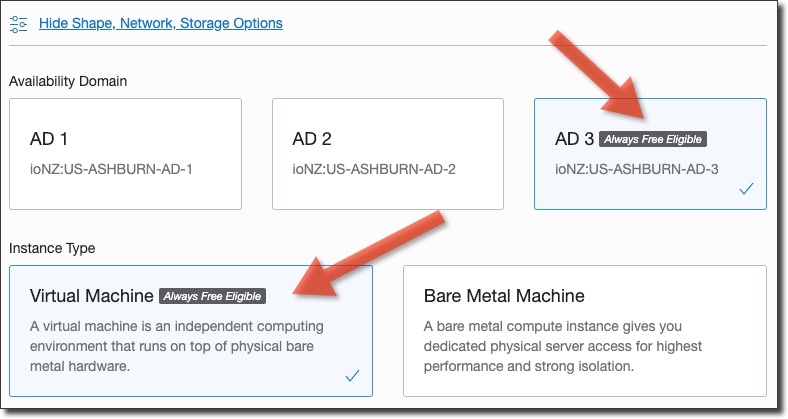Hide Shape, Network, Storage Options
This screenshot has height=419, width=788.
[x=160, y=22]
